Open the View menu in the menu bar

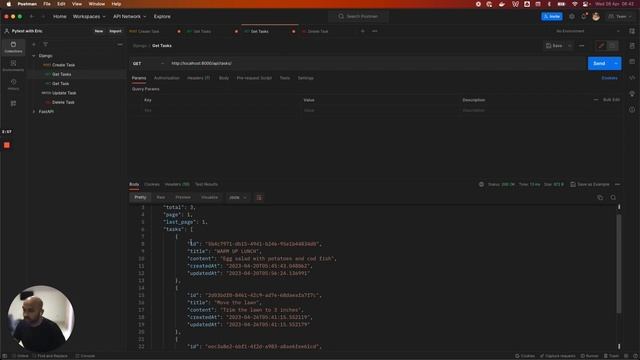pyautogui.click(x=77, y=4)
